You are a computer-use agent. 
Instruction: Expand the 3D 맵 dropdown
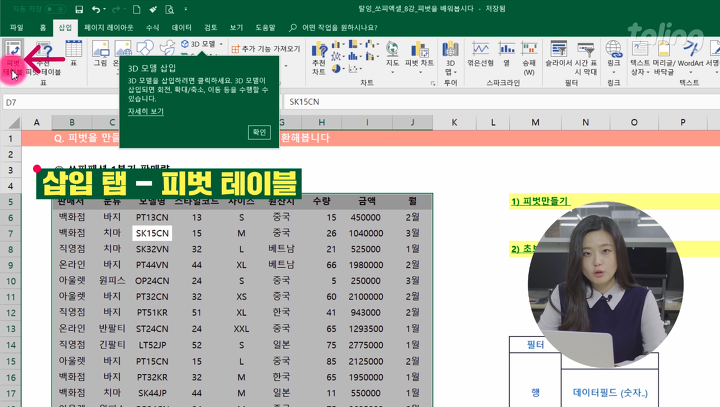tap(456, 73)
